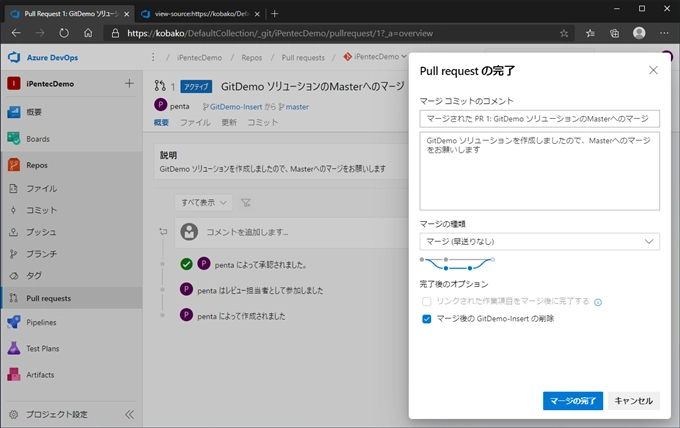This screenshot has height=428, width=680.
Task: Click the Repos breadcrumb link
Action: [x=252, y=58]
